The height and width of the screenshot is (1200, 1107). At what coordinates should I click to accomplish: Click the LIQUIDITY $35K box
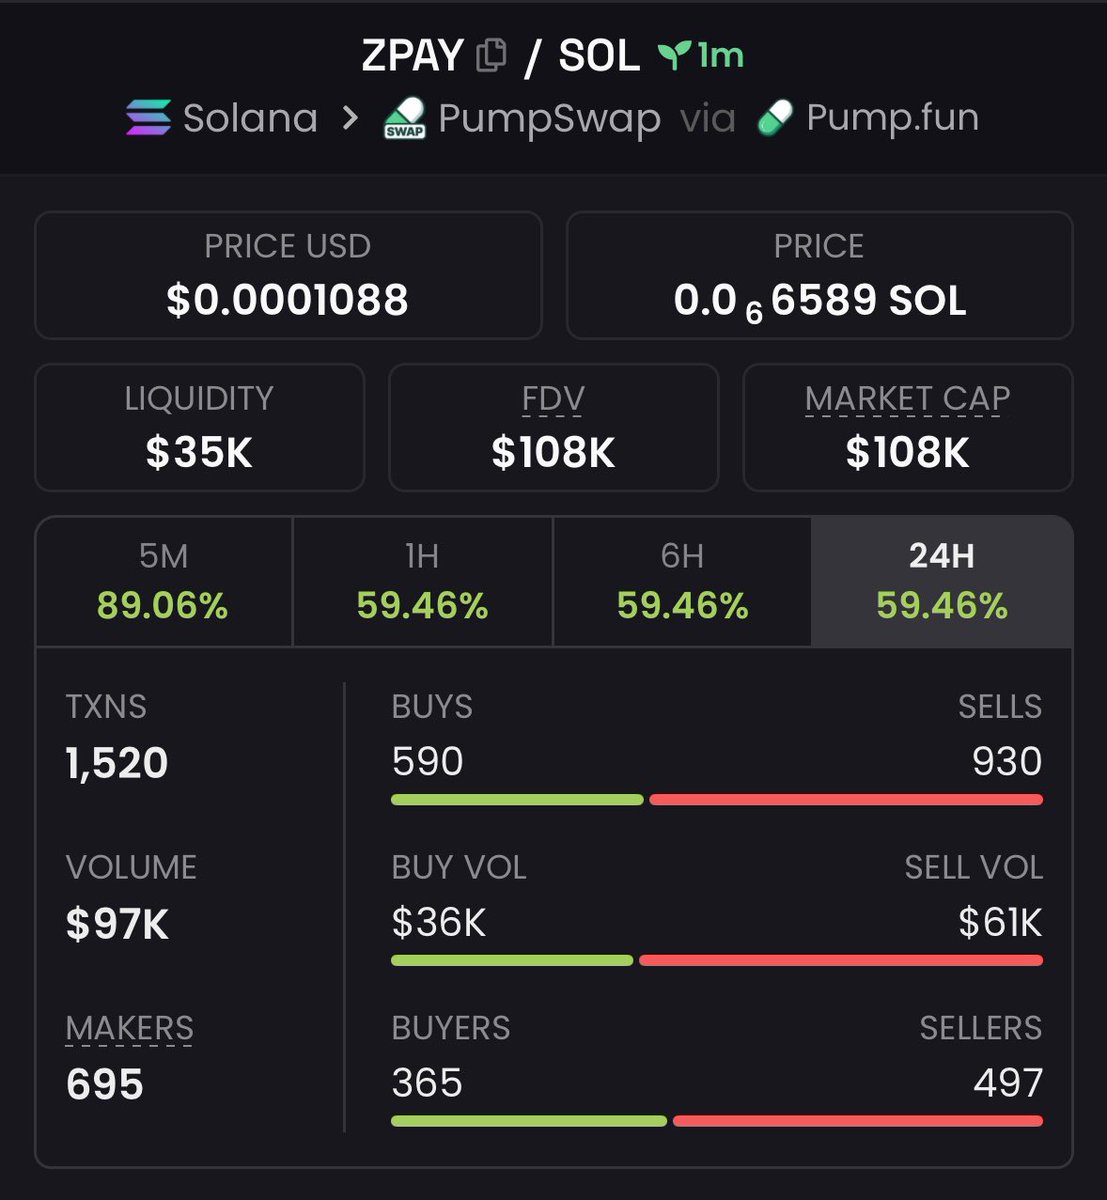tap(199, 427)
